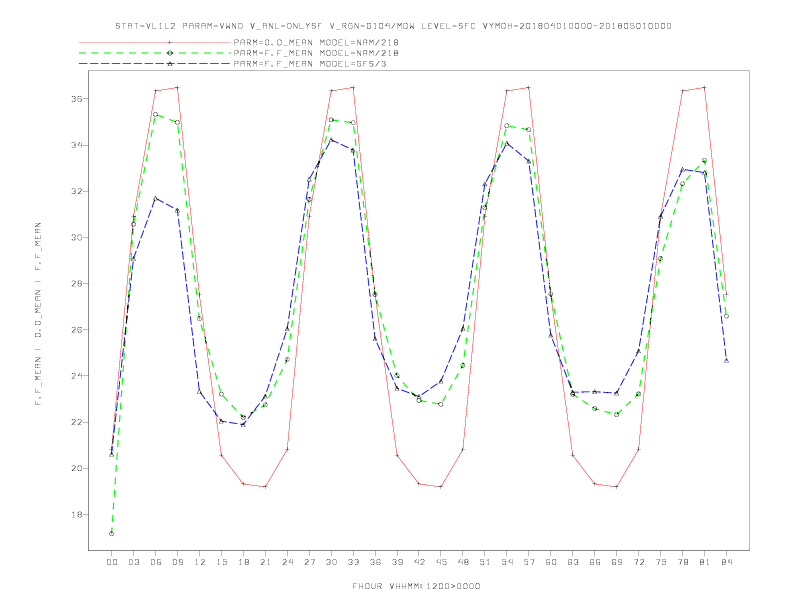Click x-axis tick label 72
Image resolution: width=792 pixels, height=612 pixels.
click(x=639, y=562)
